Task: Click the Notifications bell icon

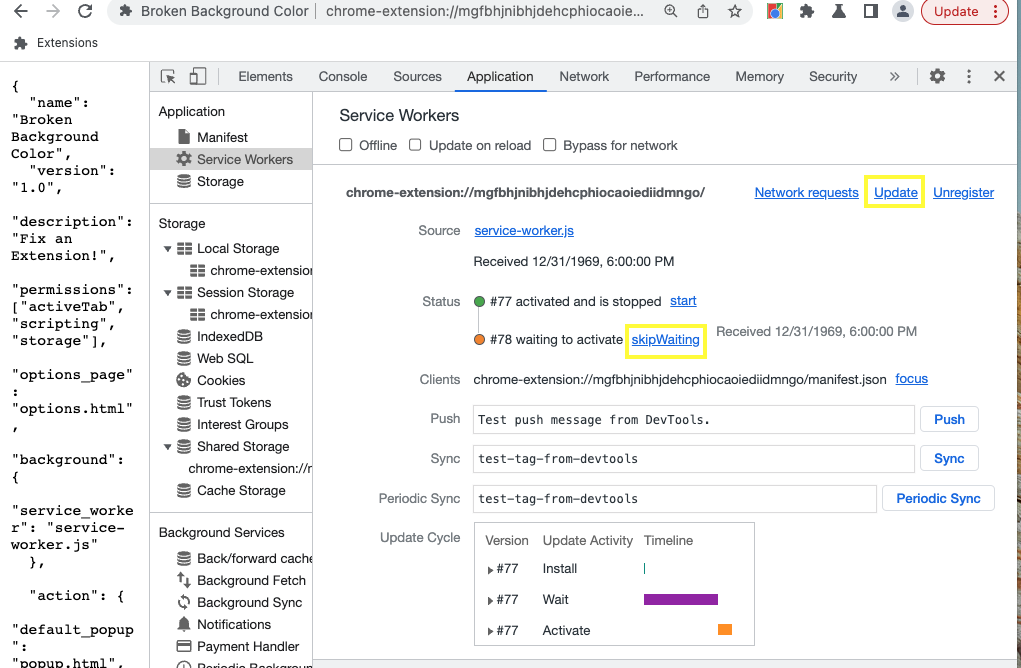Action: point(183,624)
